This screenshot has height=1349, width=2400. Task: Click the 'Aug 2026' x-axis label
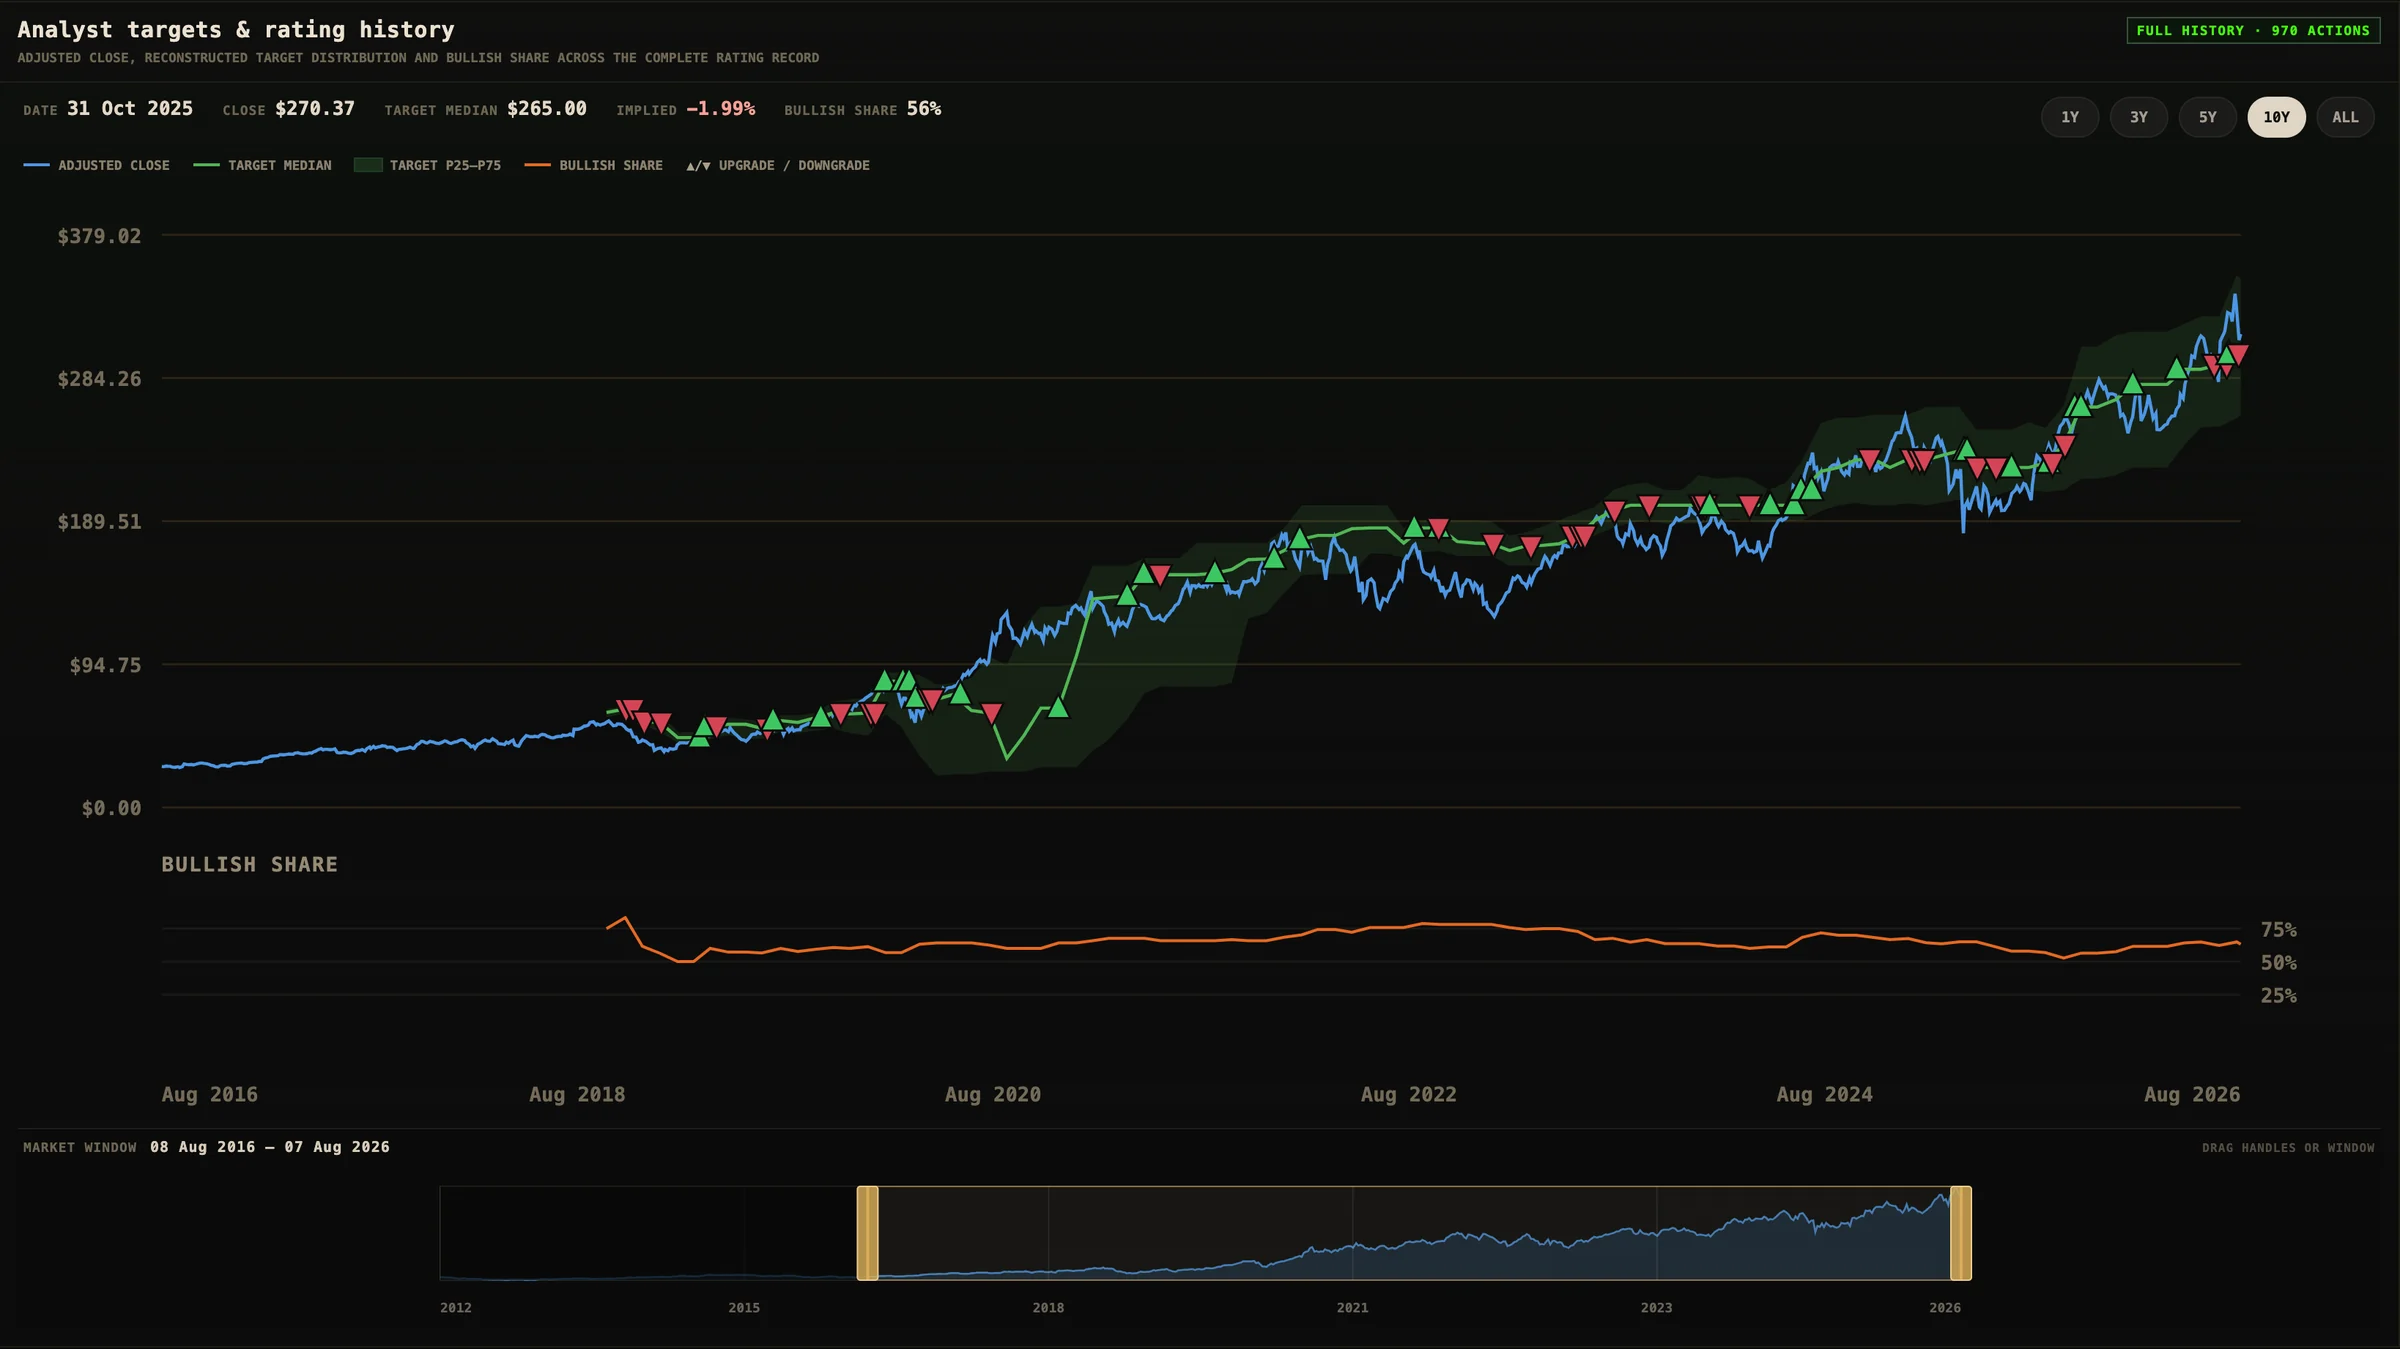point(2192,1094)
